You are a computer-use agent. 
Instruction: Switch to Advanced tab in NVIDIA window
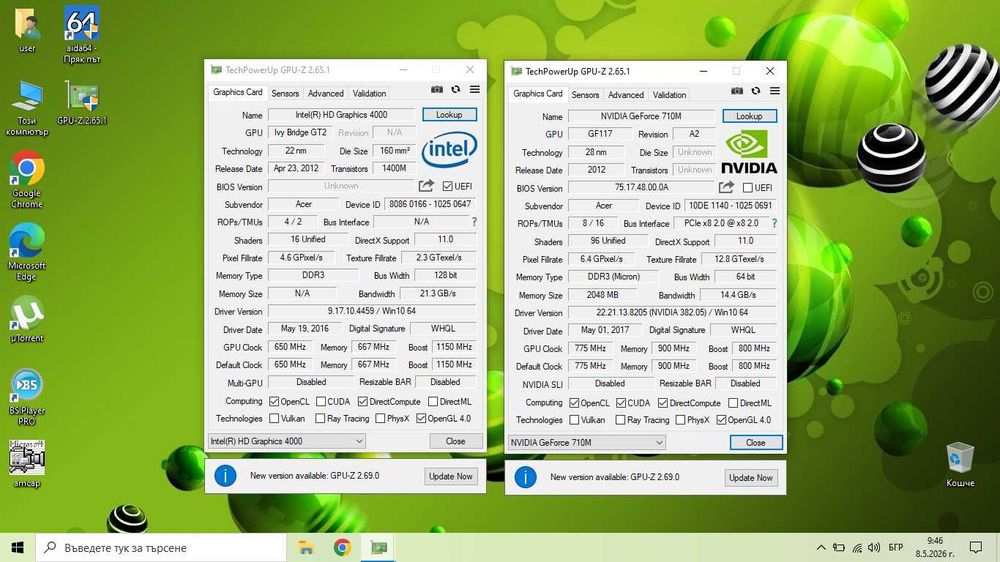coord(626,94)
